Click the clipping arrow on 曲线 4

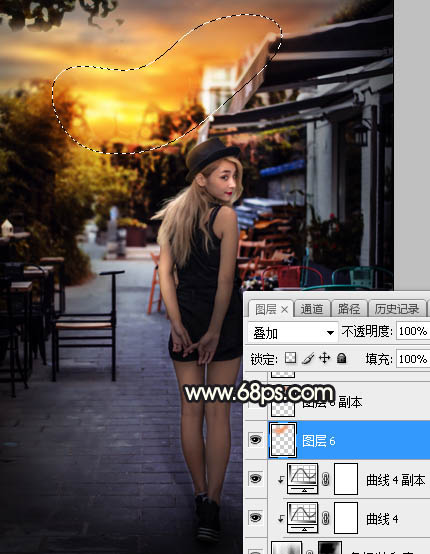point(281,518)
